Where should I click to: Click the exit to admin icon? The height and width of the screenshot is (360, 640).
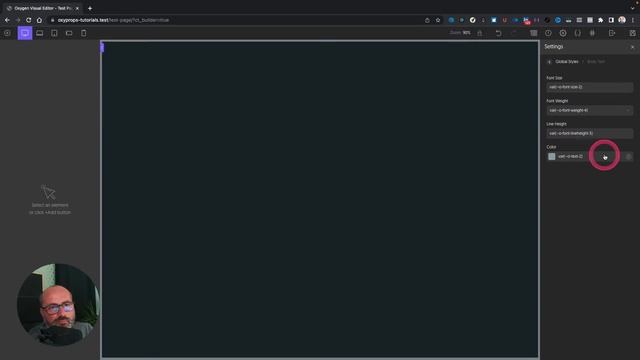coord(612,33)
